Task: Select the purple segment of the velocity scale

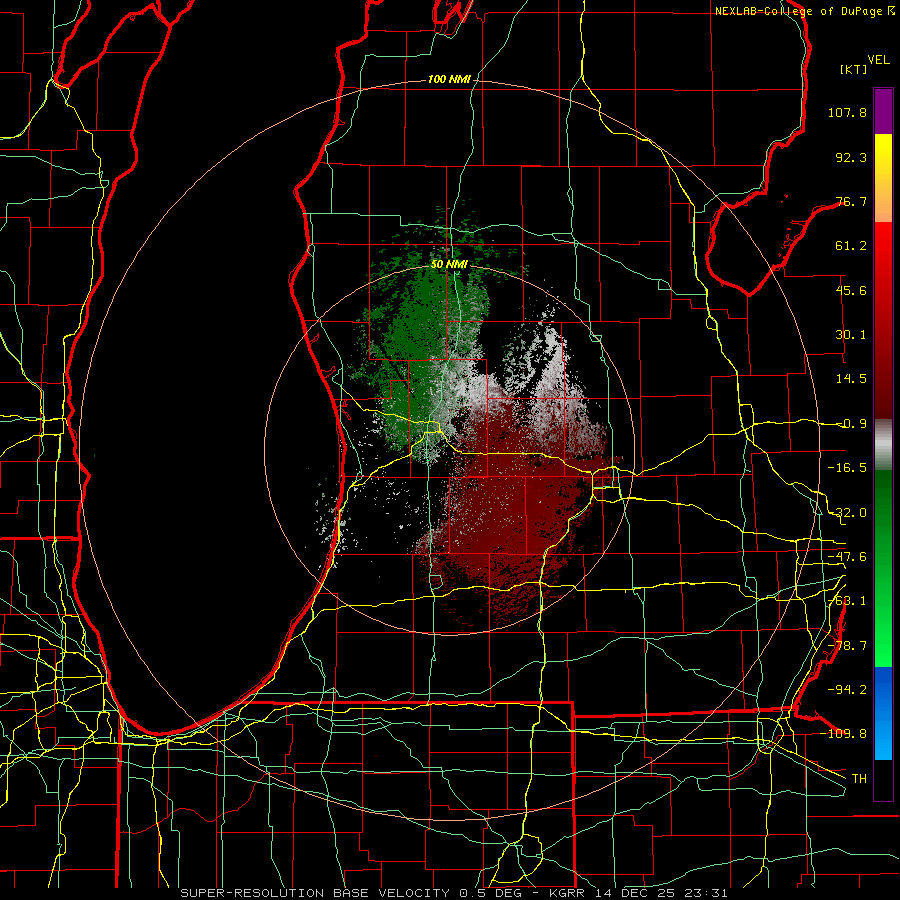Action: [x=883, y=111]
